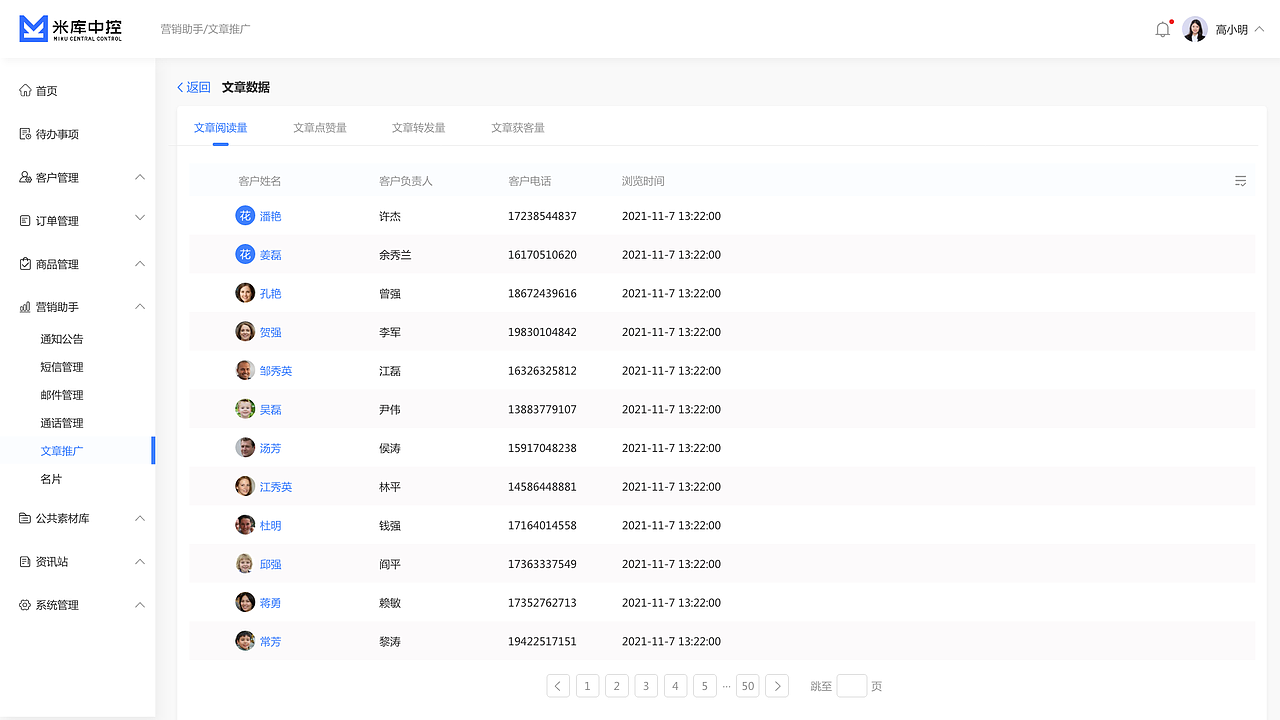Switch to the 文章转发量 tab
The height and width of the screenshot is (720, 1280).
point(419,128)
